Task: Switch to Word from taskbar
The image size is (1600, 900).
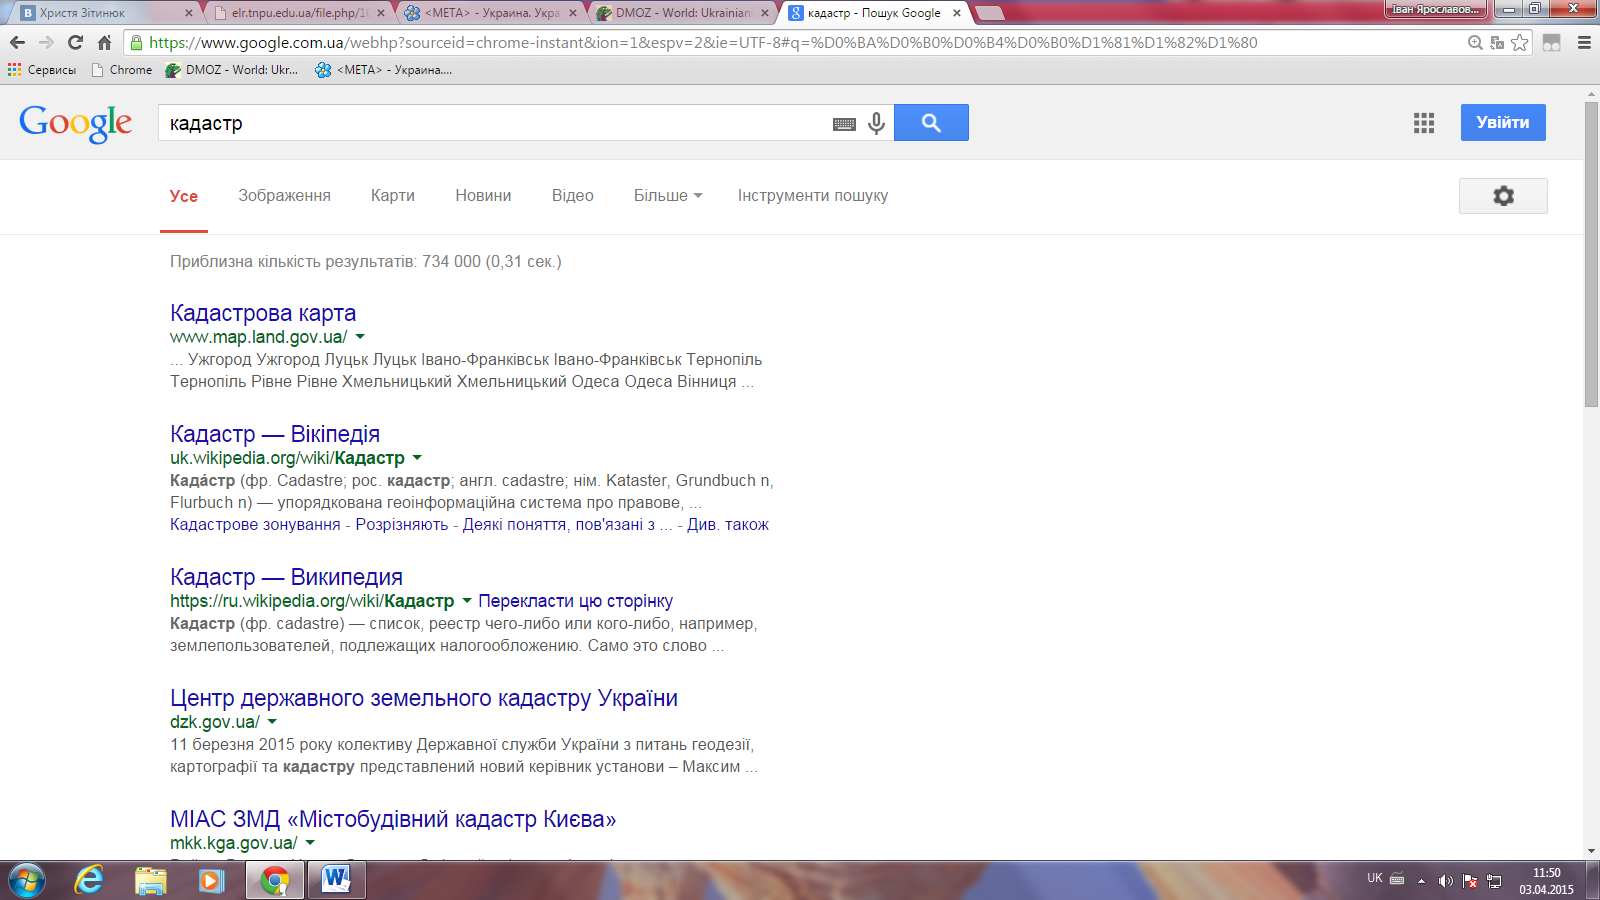Action: click(336, 881)
